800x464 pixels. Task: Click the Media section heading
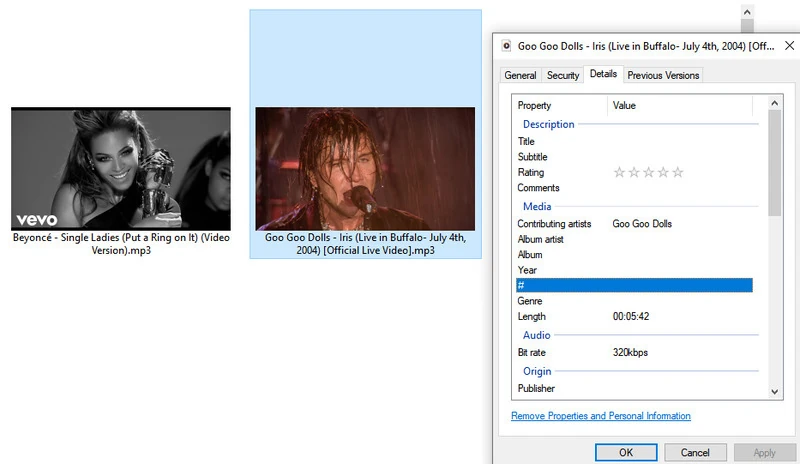point(537,206)
